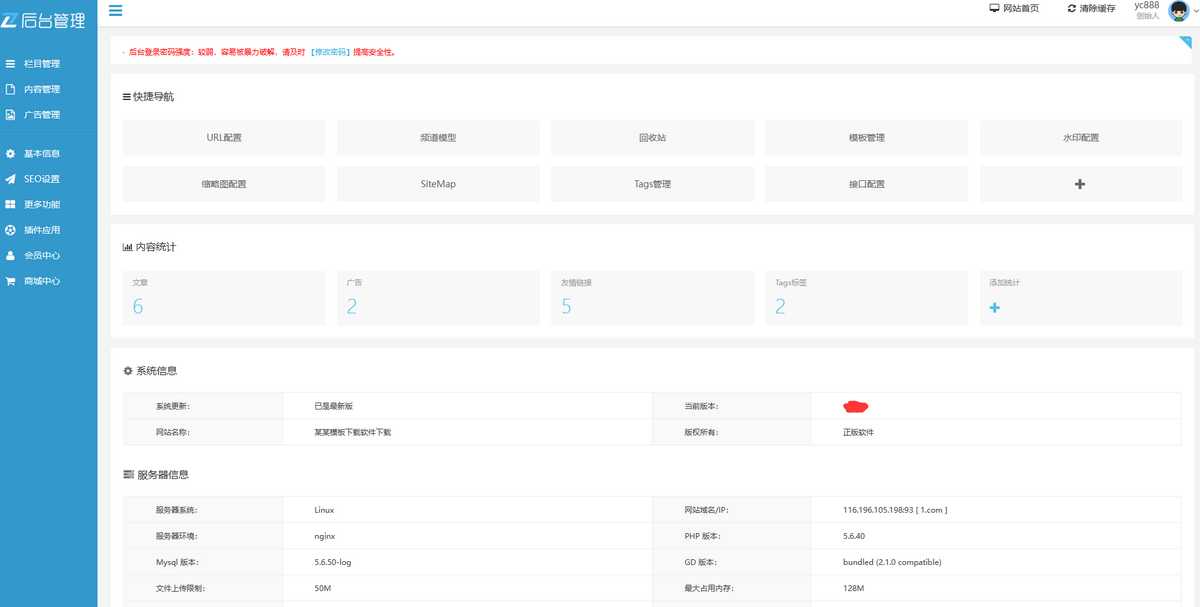Open the yc888 user dropdown arrow
This screenshot has height=607, width=1200.
coord(1195,10)
